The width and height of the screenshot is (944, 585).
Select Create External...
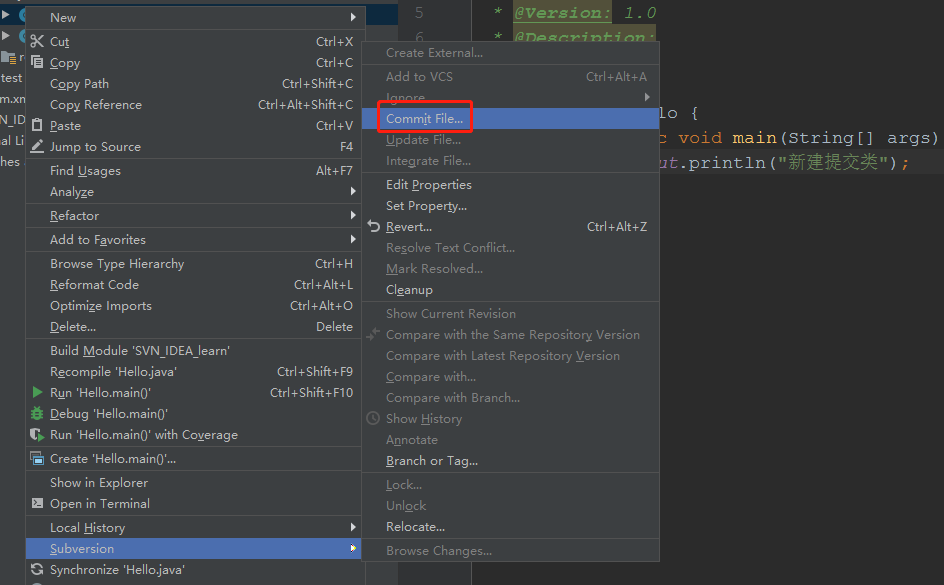coord(511,53)
